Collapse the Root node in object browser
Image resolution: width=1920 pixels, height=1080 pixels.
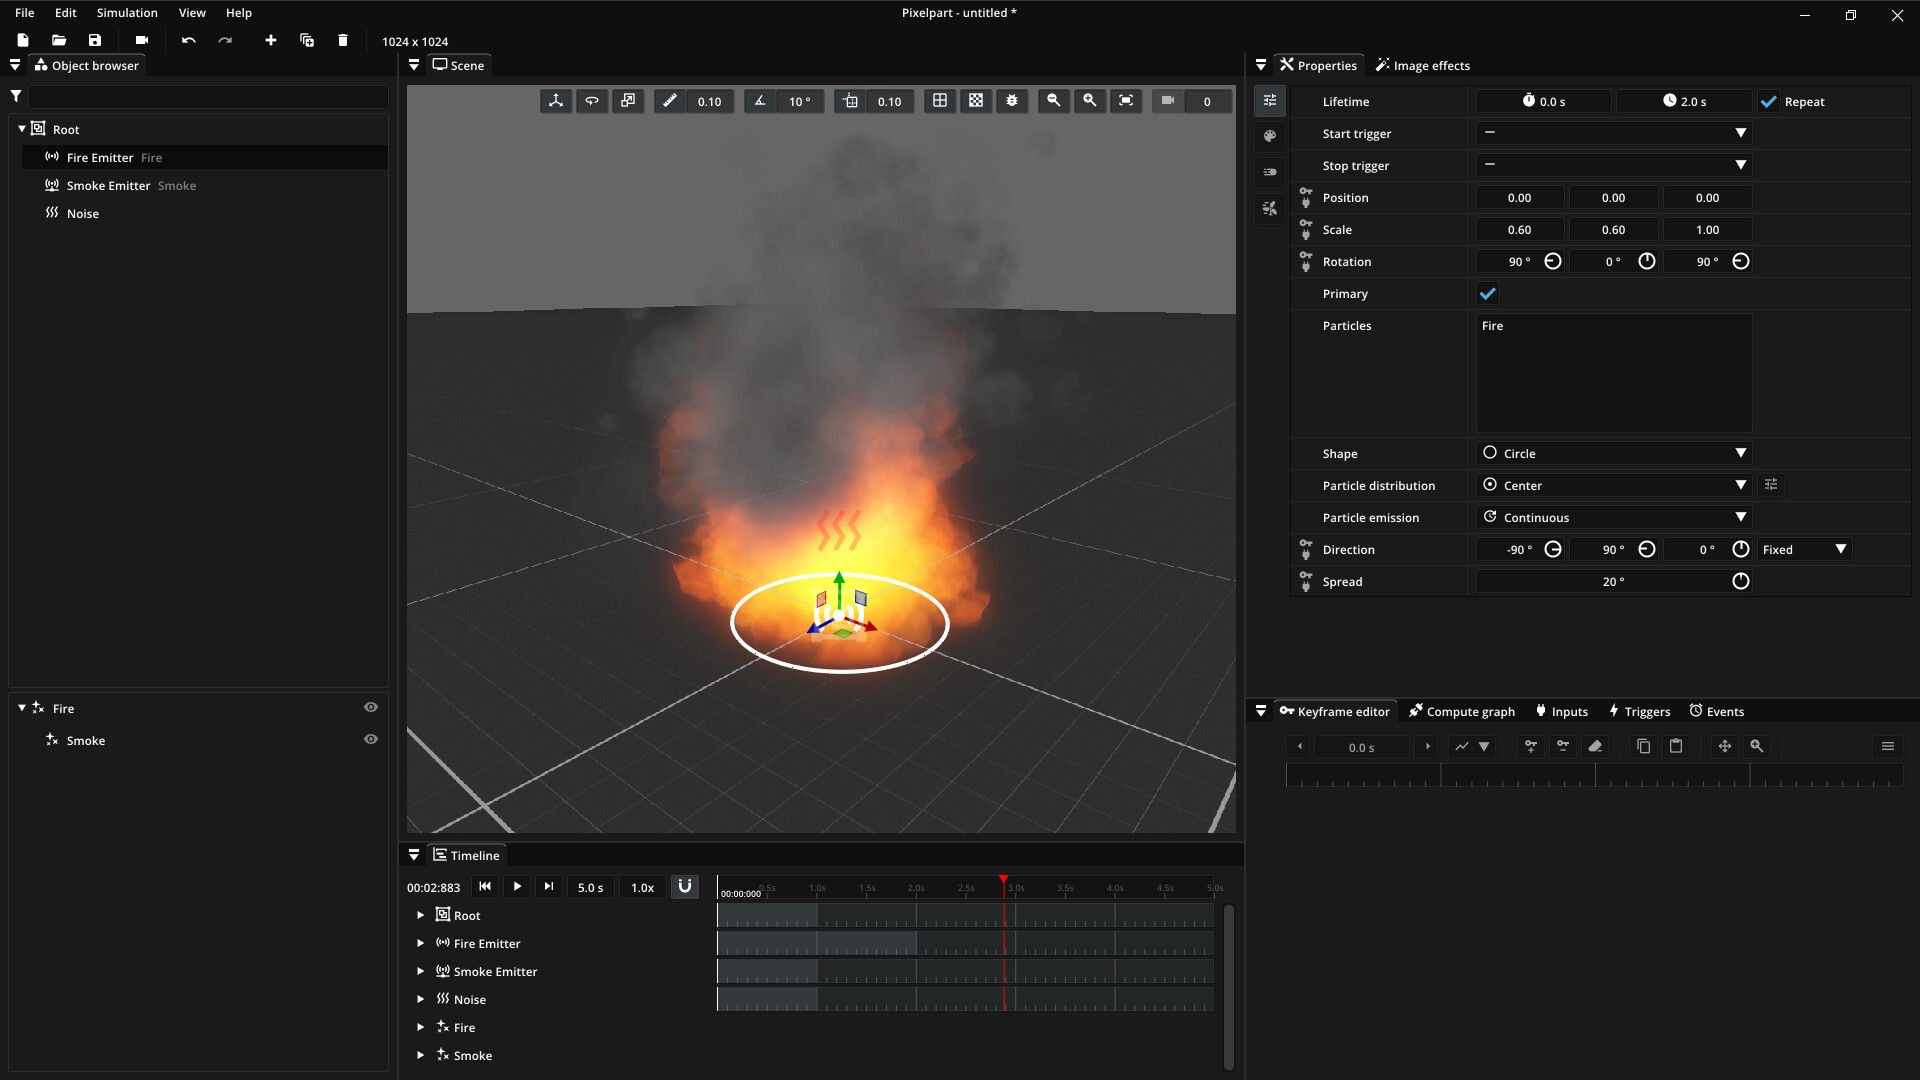click(x=22, y=129)
